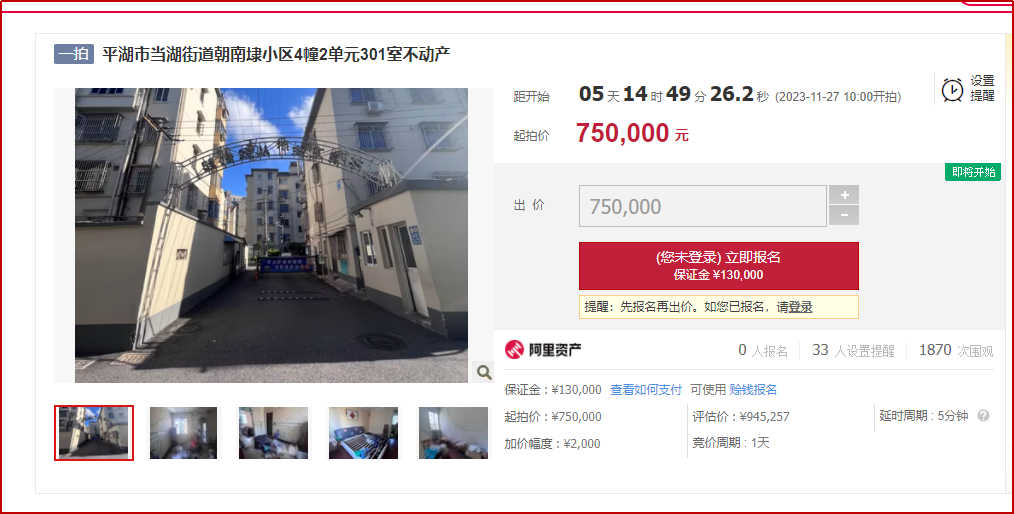Open the 赊钱报名 link
This screenshot has width=1014, height=514.
pyautogui.click(x=753, y=389)
